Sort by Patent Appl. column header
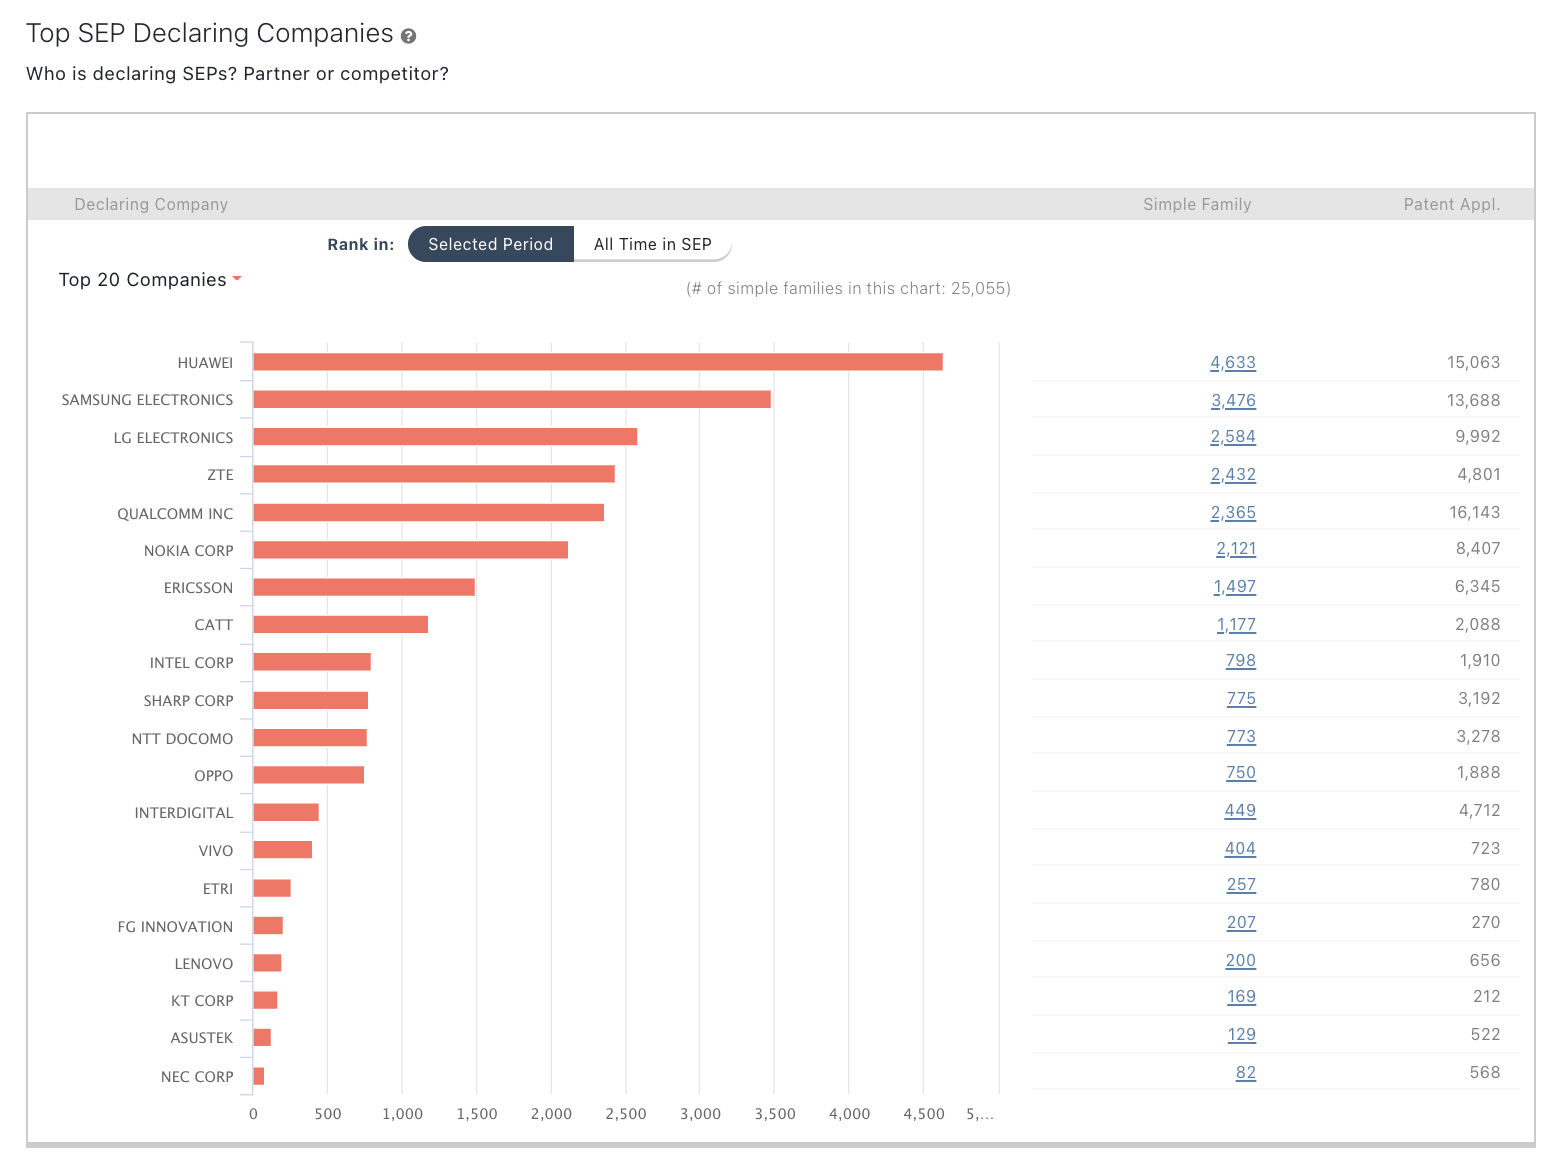1568x1172 pixels. pyautogui.click(x=1451, y=204)
